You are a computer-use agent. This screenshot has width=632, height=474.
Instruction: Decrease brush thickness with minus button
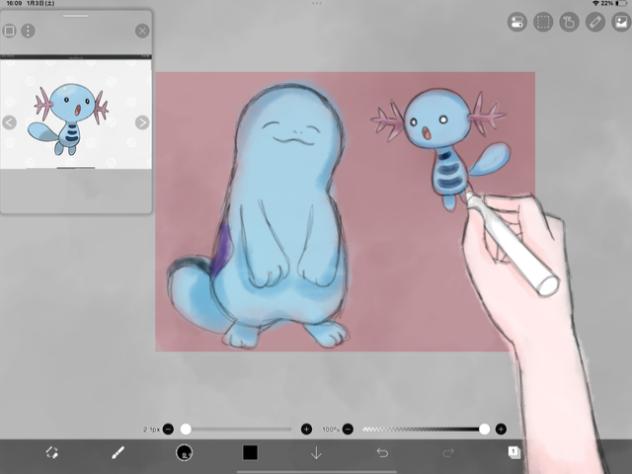[x=168, y=429]
